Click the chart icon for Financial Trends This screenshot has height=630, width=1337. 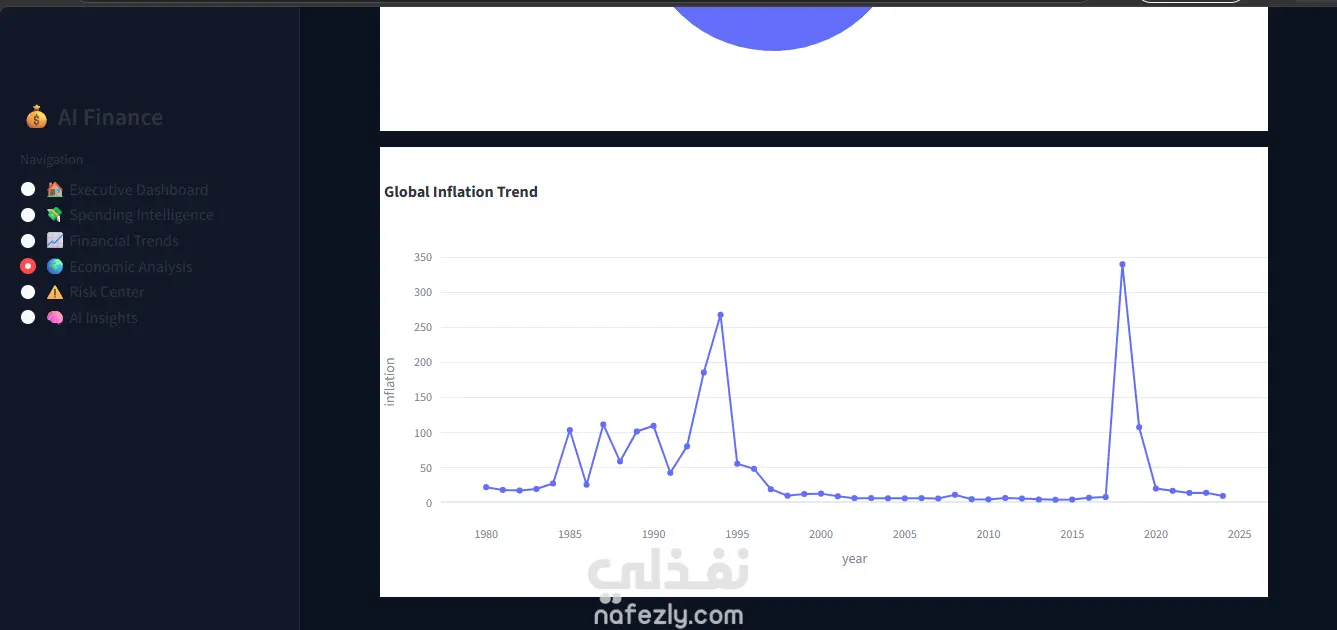(55, 241)
